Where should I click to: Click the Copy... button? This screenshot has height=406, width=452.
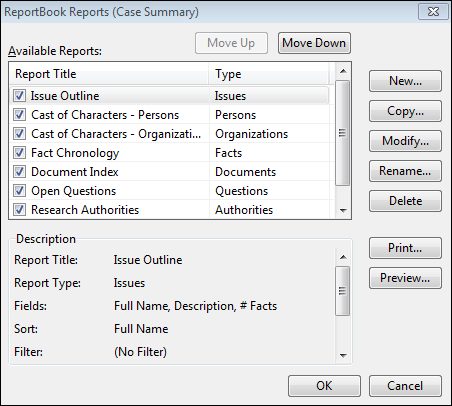pos(405,111)
